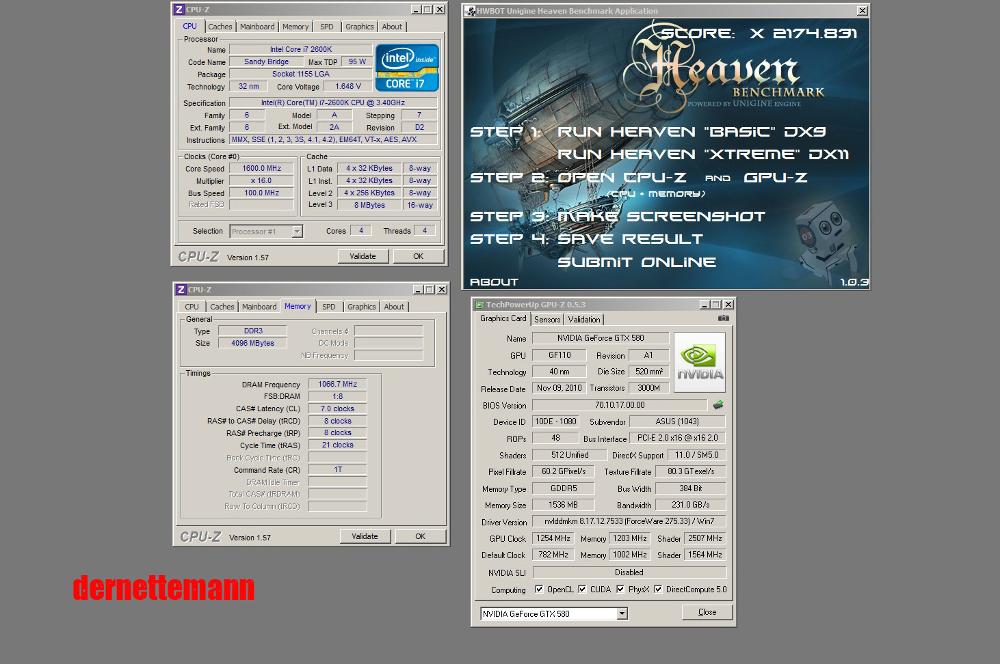
Task: Close the Heaven Benchmark window
Action: pos(862,11)
